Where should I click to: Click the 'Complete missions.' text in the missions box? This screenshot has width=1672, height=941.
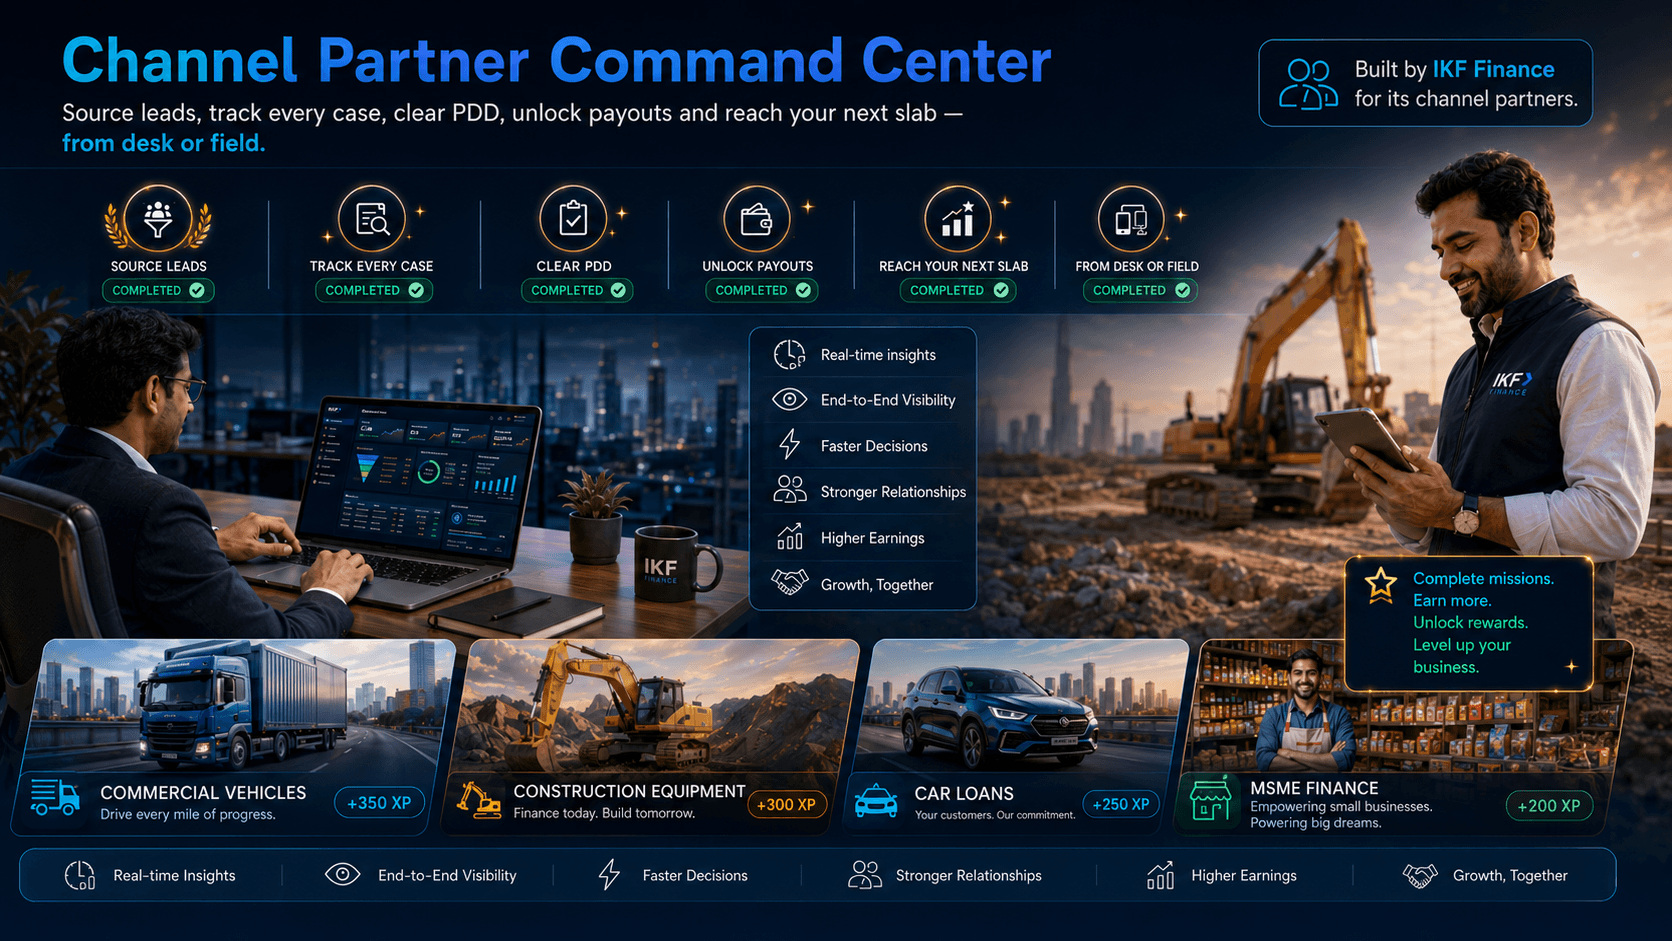(1483, 579)
